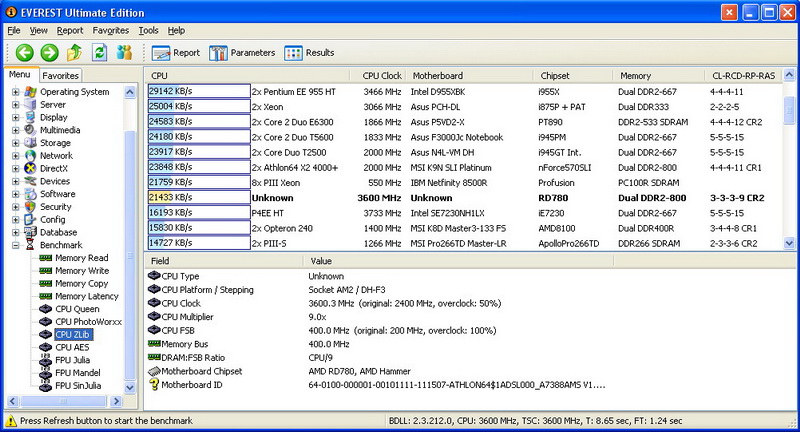Image resolution: width=800 pixels, height=432 pixels.
Task: Select CPU PhotoWorxx benchmark
Action: [x=89, y=322]
